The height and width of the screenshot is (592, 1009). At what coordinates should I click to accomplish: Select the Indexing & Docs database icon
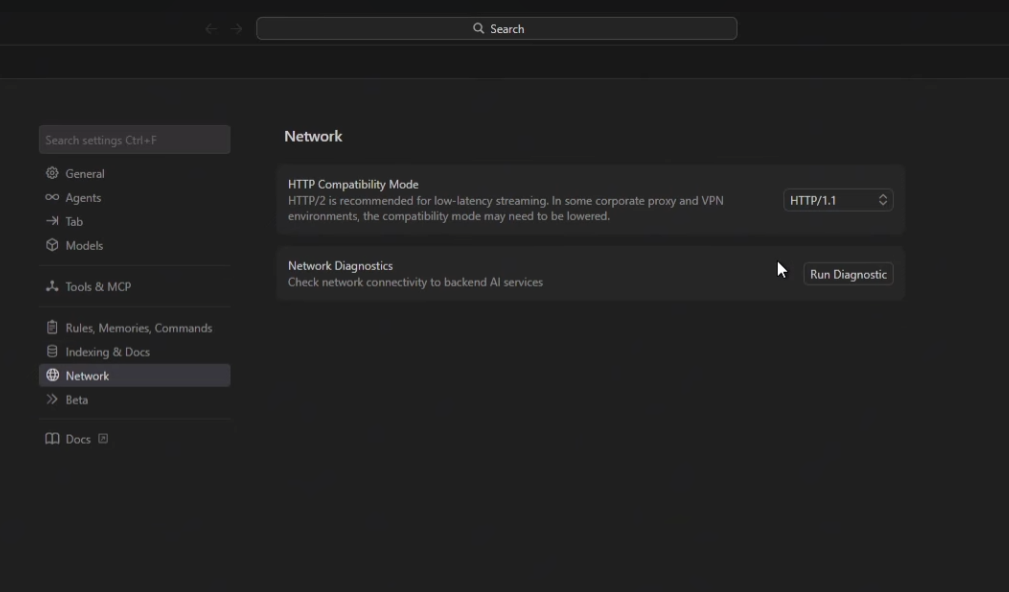tap(52, 352)
